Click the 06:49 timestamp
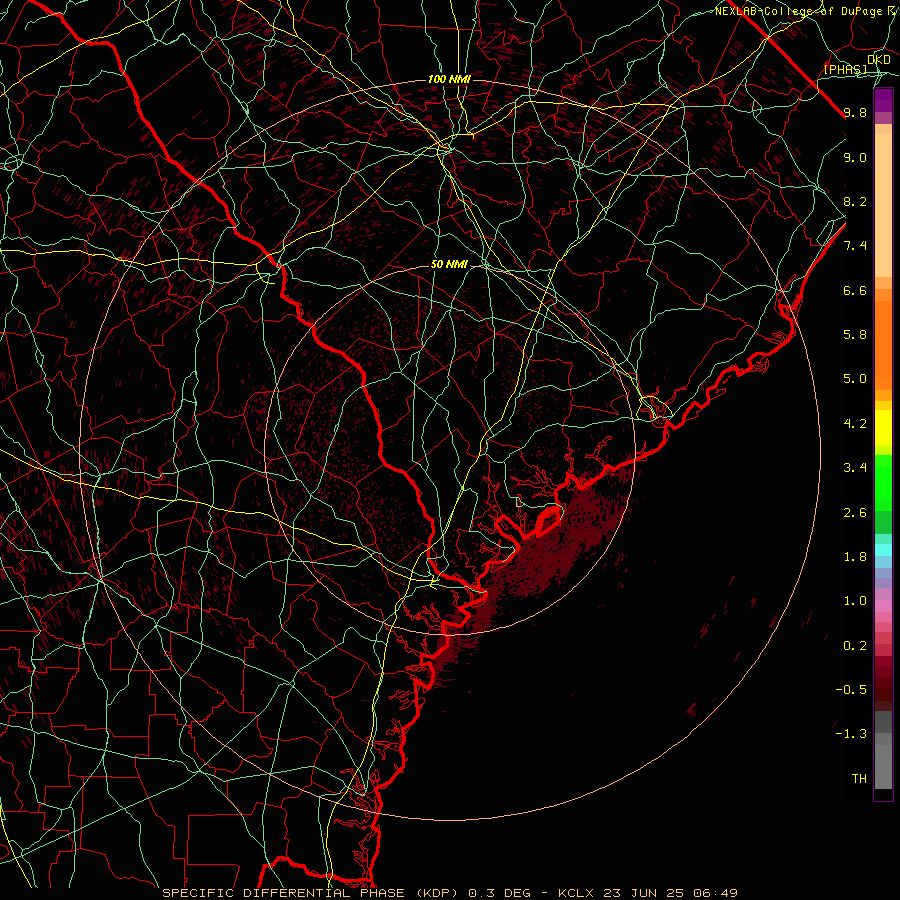Viewport: 900px width, 900px height. pos(715,893)
